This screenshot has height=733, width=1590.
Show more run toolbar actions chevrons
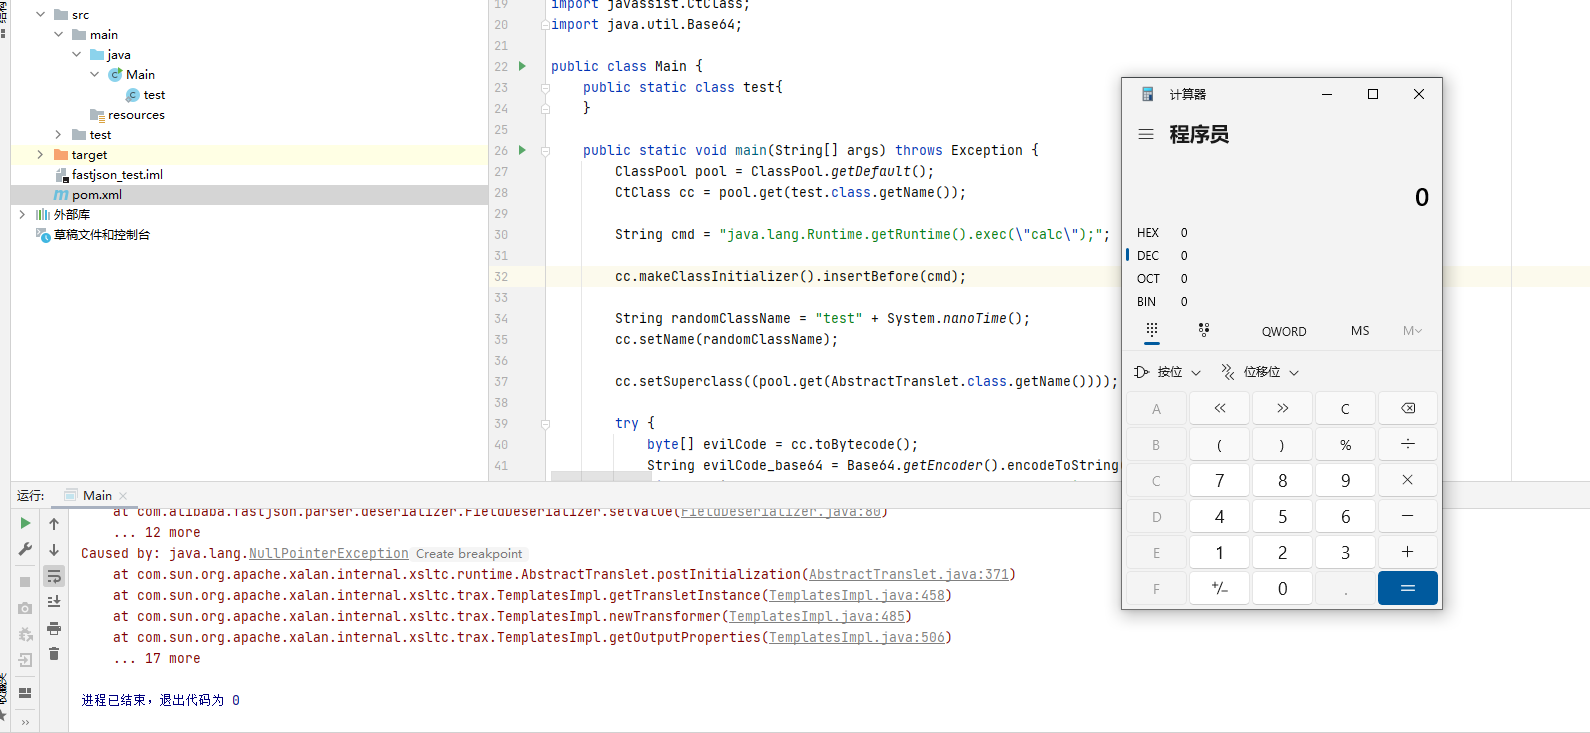tap(25, 722)
